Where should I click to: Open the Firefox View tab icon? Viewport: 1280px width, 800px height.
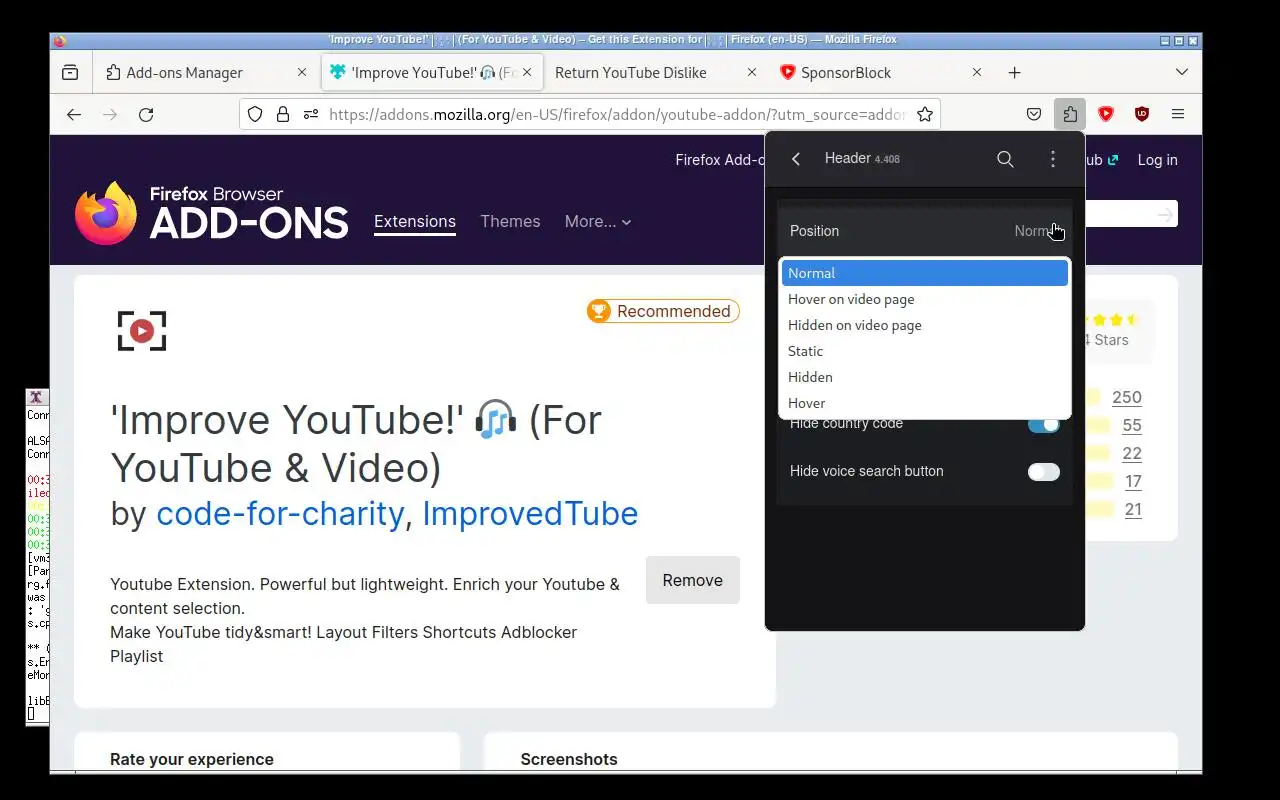click(x=70, y=72)
